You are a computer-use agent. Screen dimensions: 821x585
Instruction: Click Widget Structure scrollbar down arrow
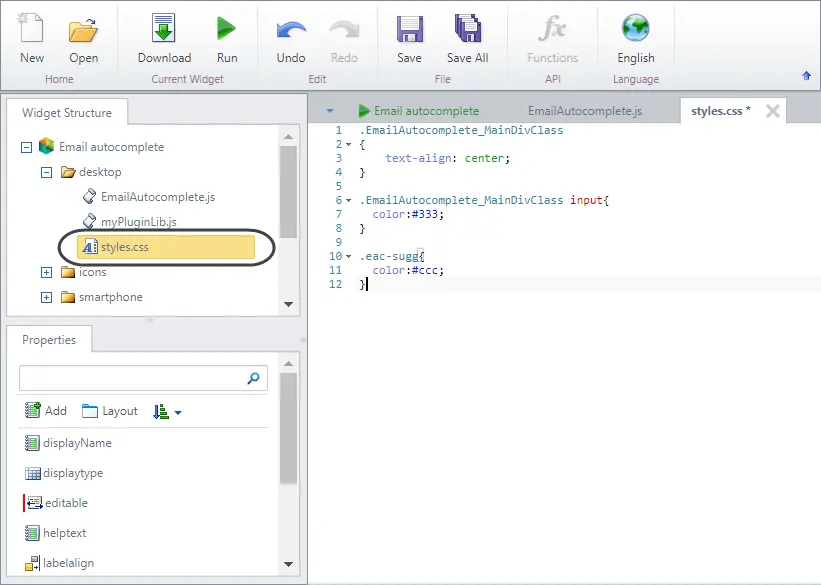tap(289, 304)
